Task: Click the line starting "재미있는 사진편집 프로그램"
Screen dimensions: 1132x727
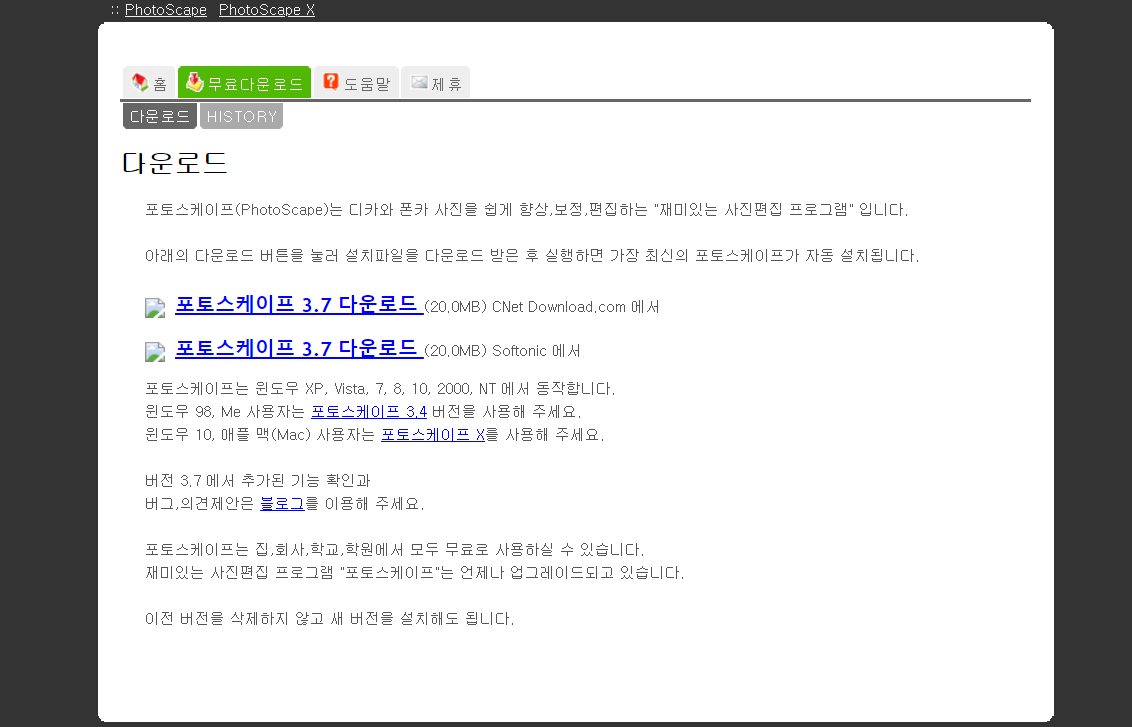Action: [414, 573]
